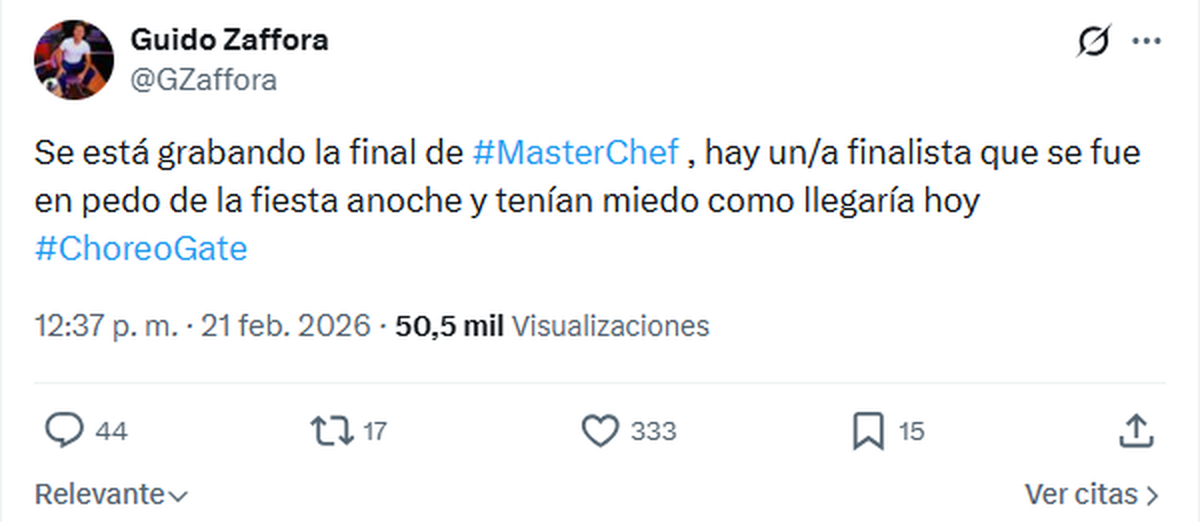The height and width of the screenshot is (522, 1200).
Task: Click the #MasterChef hashtag
Action: tap(575, 155)
